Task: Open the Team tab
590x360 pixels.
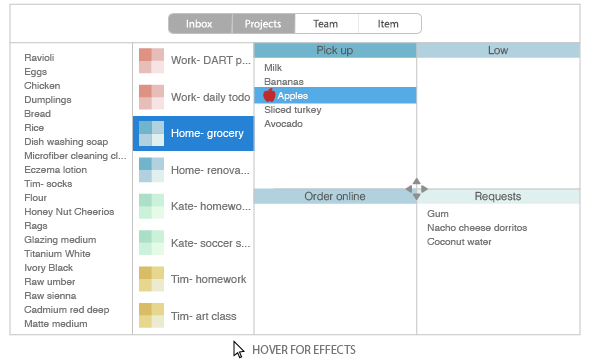Action: click(326, 24)
